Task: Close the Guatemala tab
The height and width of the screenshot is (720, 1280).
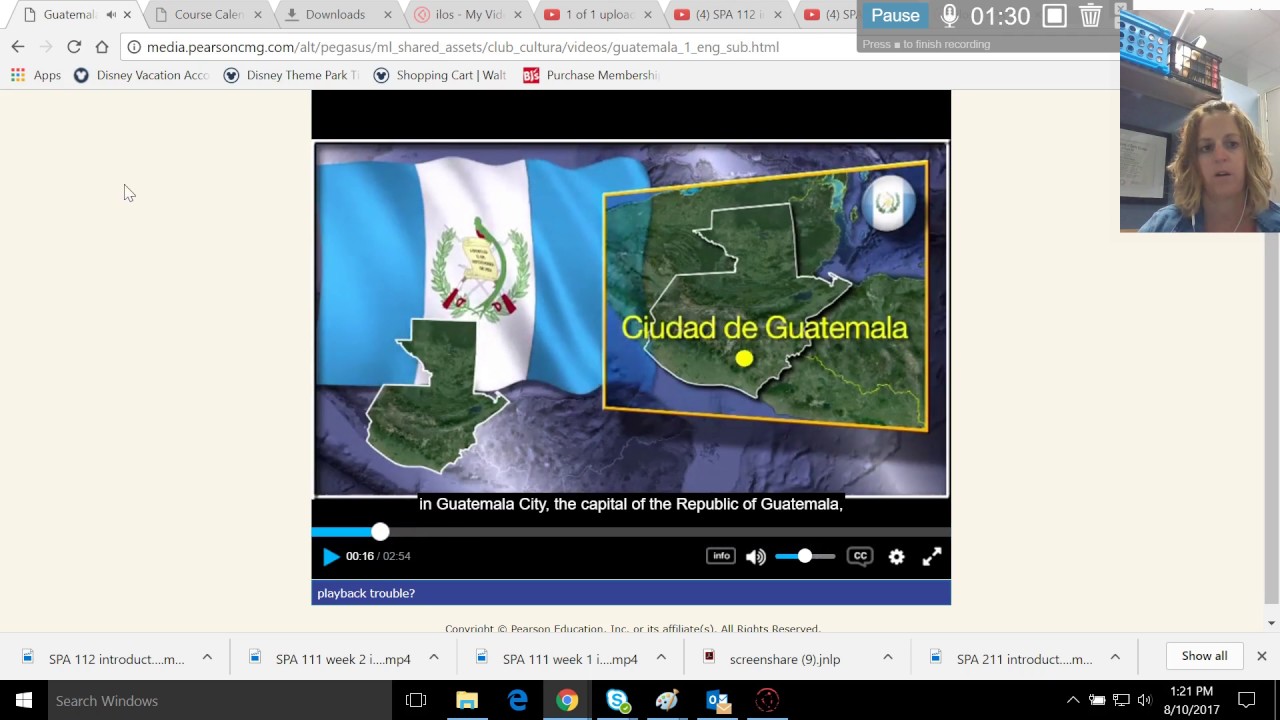Action: pyautogui.click(x=127, y=15)
